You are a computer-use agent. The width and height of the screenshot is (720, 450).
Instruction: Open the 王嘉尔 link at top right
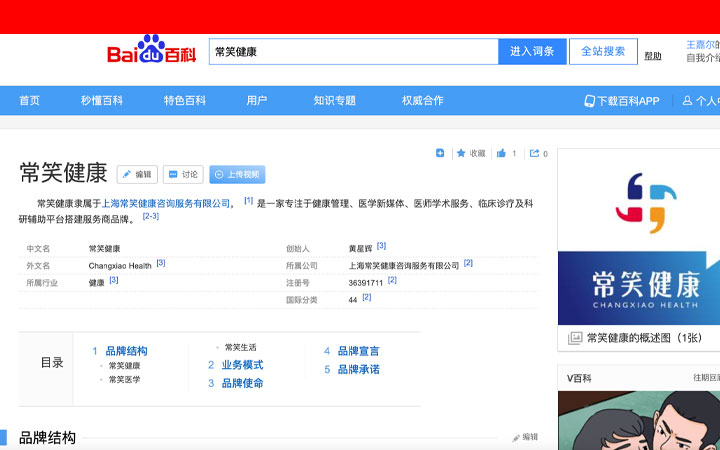click(x=700, y=45)
